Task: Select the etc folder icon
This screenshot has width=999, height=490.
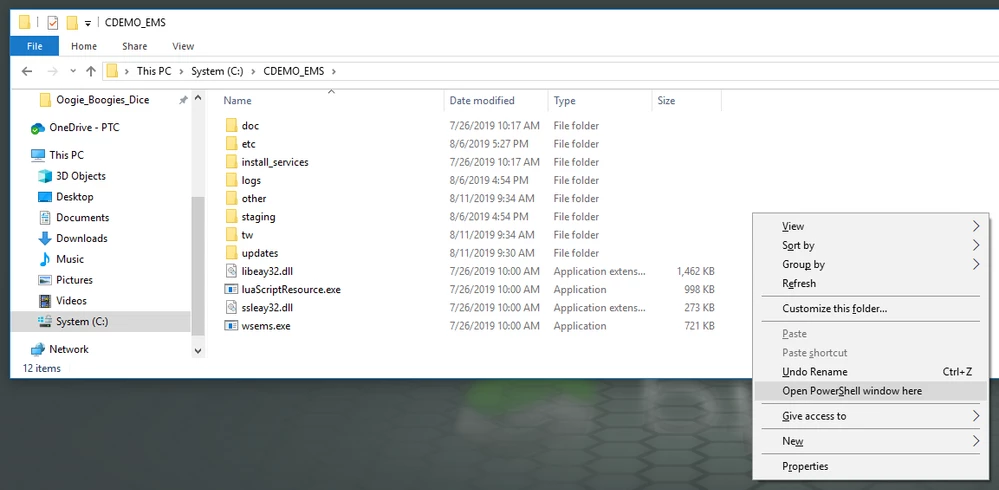Action: point(231,144)
